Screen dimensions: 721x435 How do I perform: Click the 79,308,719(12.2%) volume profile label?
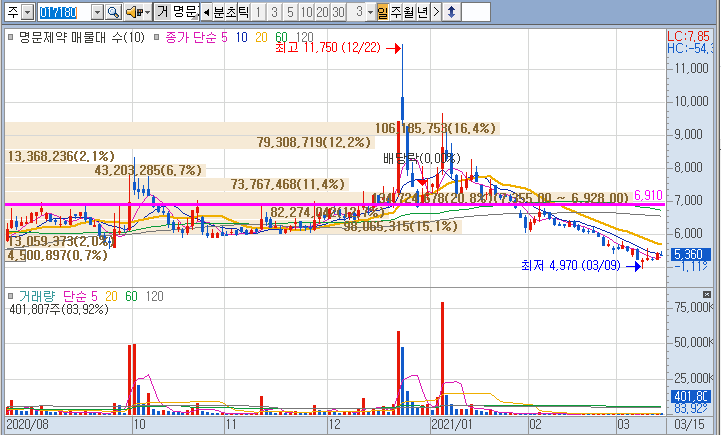(x=314, y=142)
